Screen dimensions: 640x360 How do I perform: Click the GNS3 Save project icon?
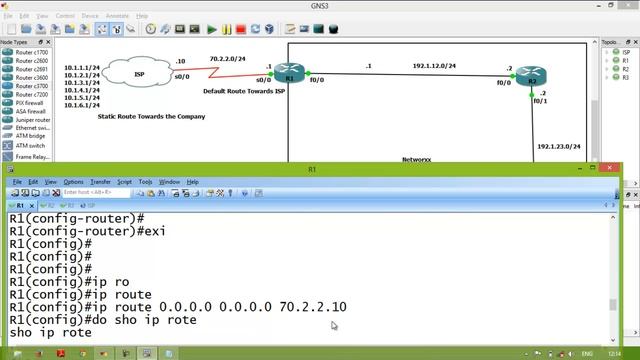tap(41, 29)
